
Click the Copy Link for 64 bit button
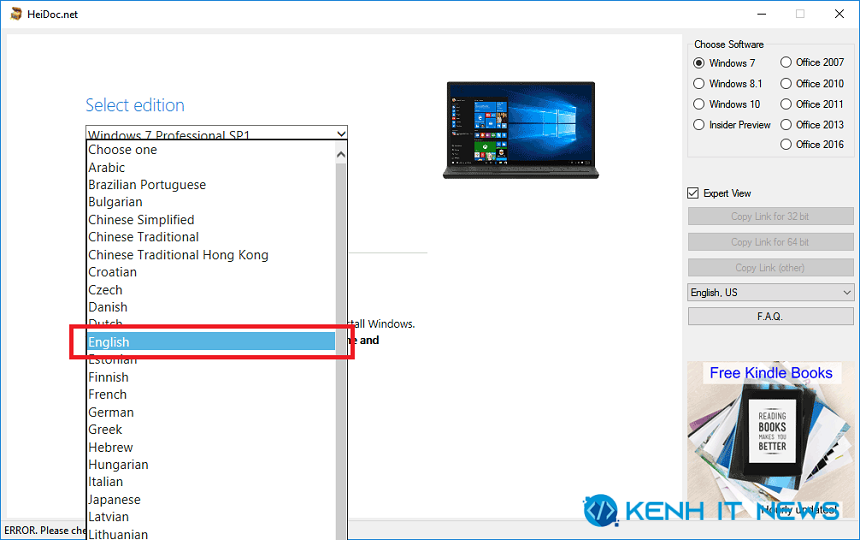pyautogui.click(x=771, y=242)
